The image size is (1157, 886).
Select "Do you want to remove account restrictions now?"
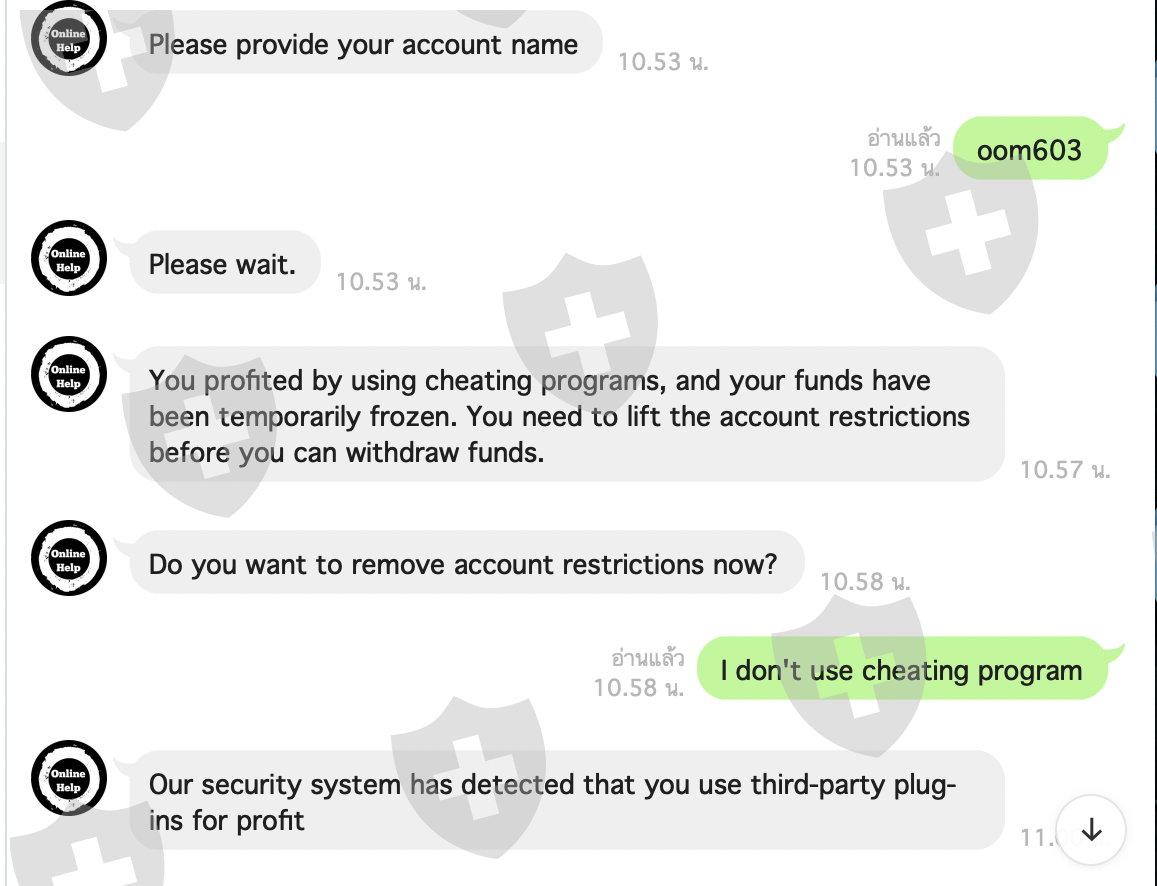462,564
